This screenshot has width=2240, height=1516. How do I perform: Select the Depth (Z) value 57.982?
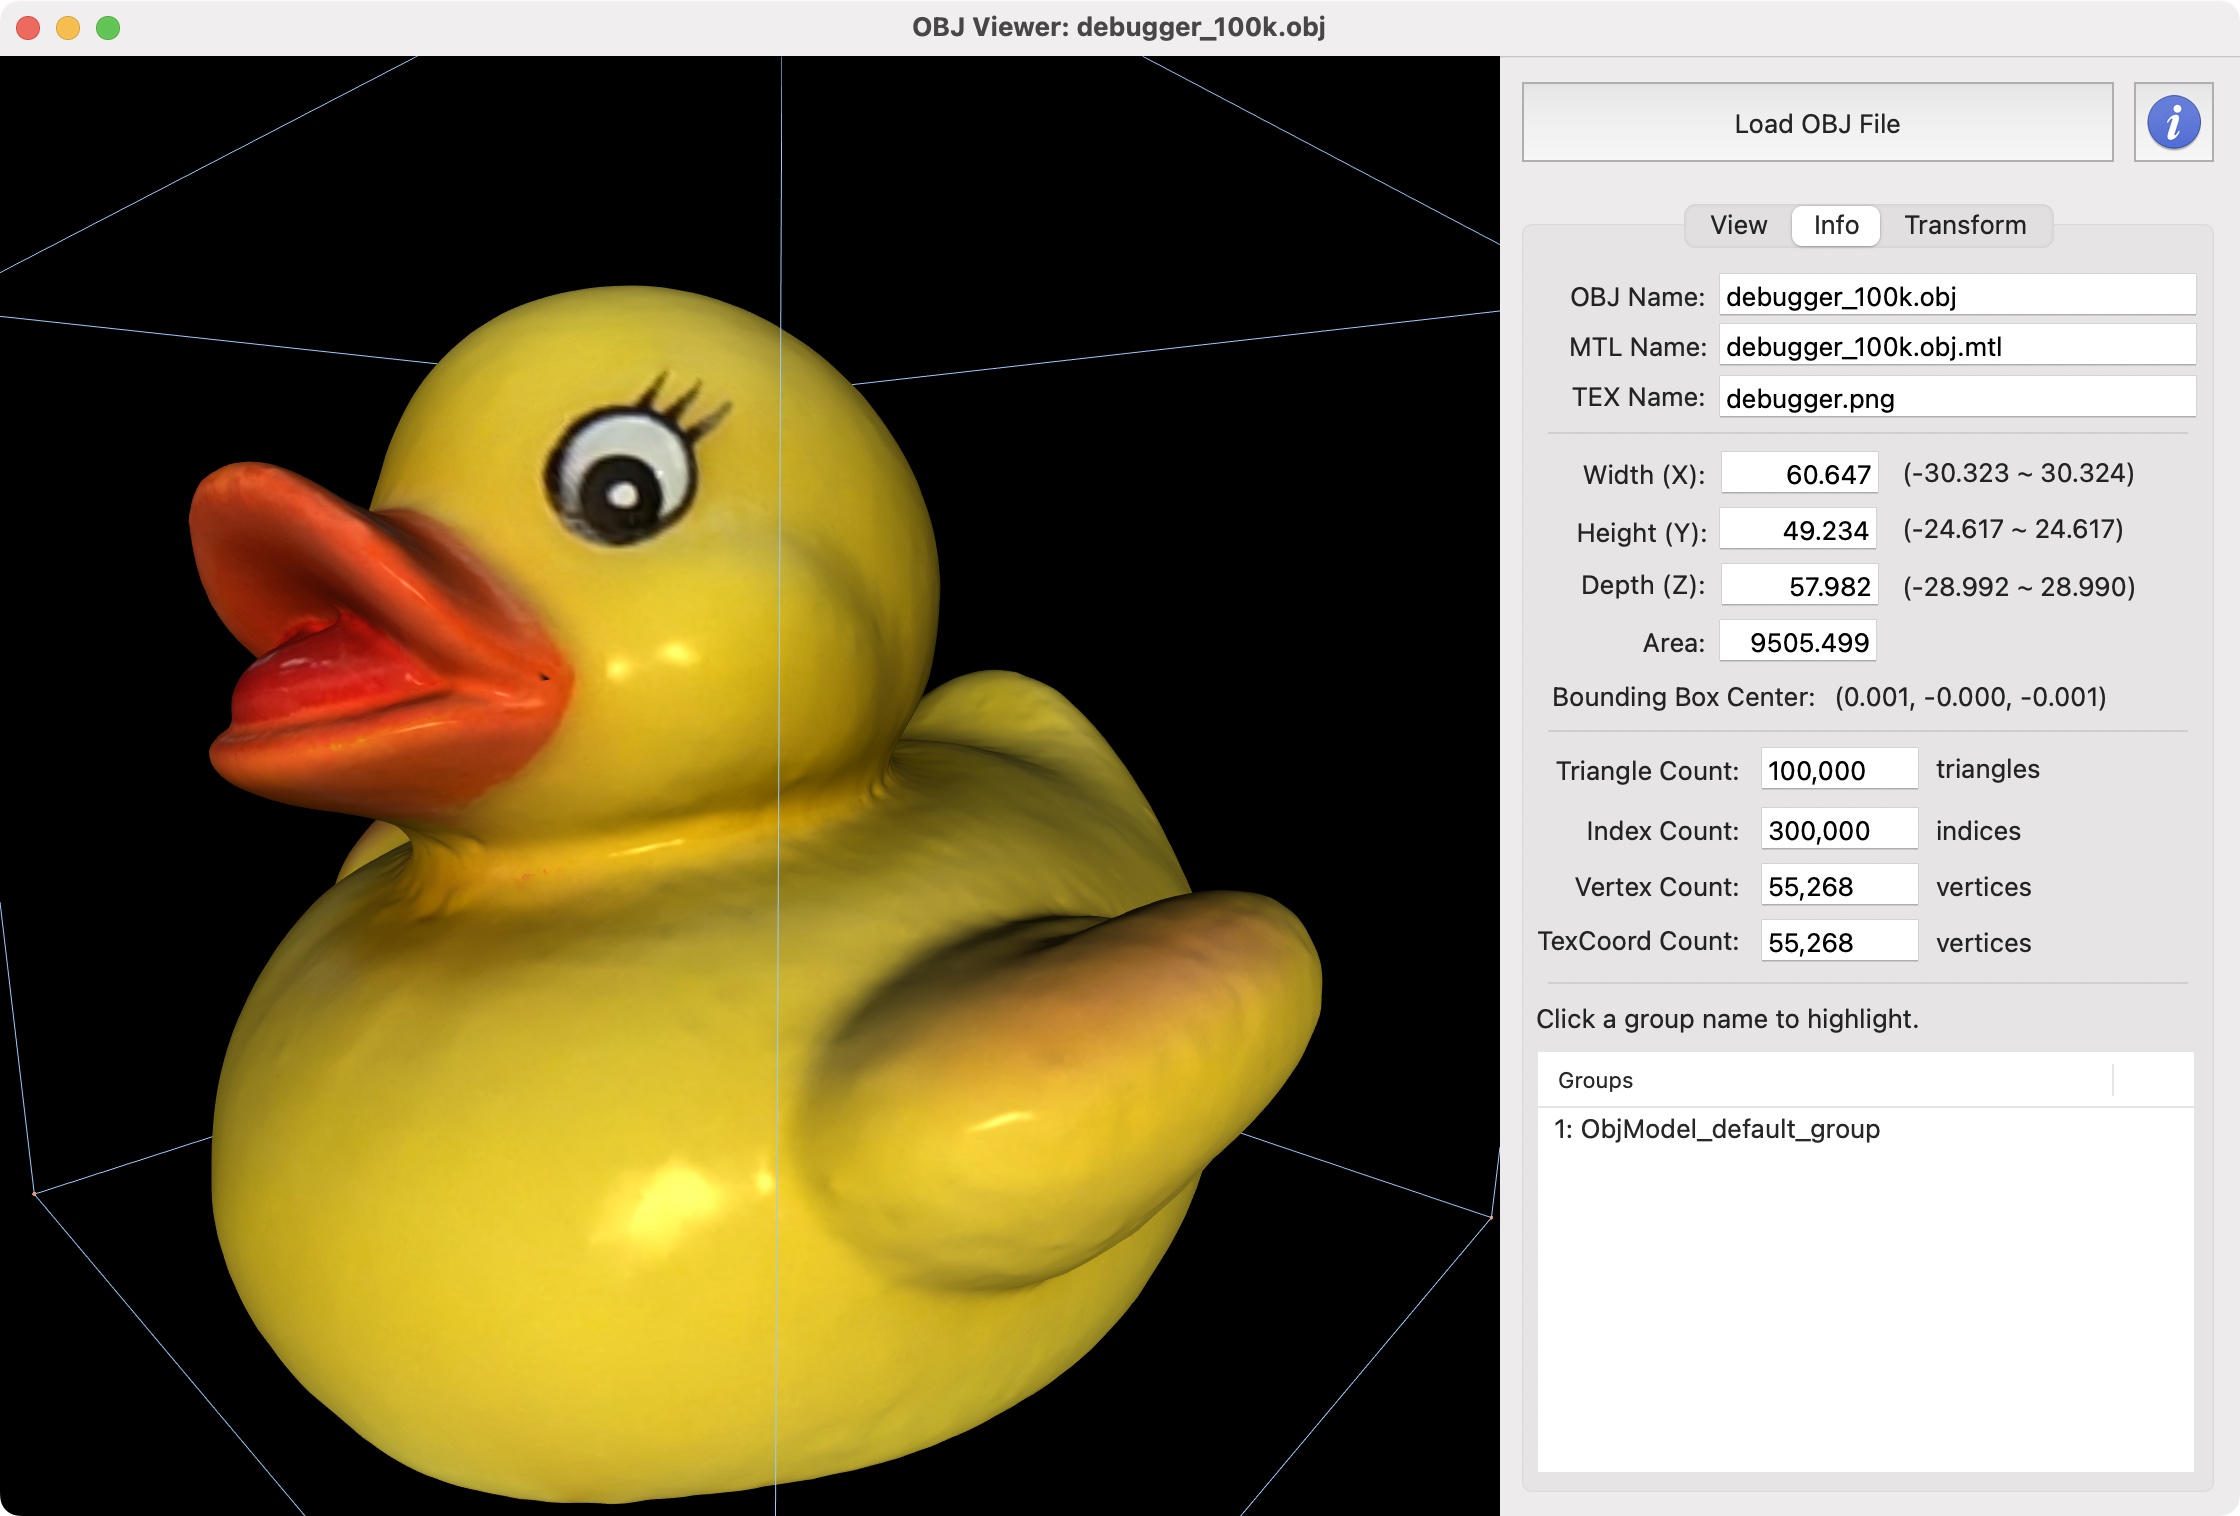[1799, 585]
